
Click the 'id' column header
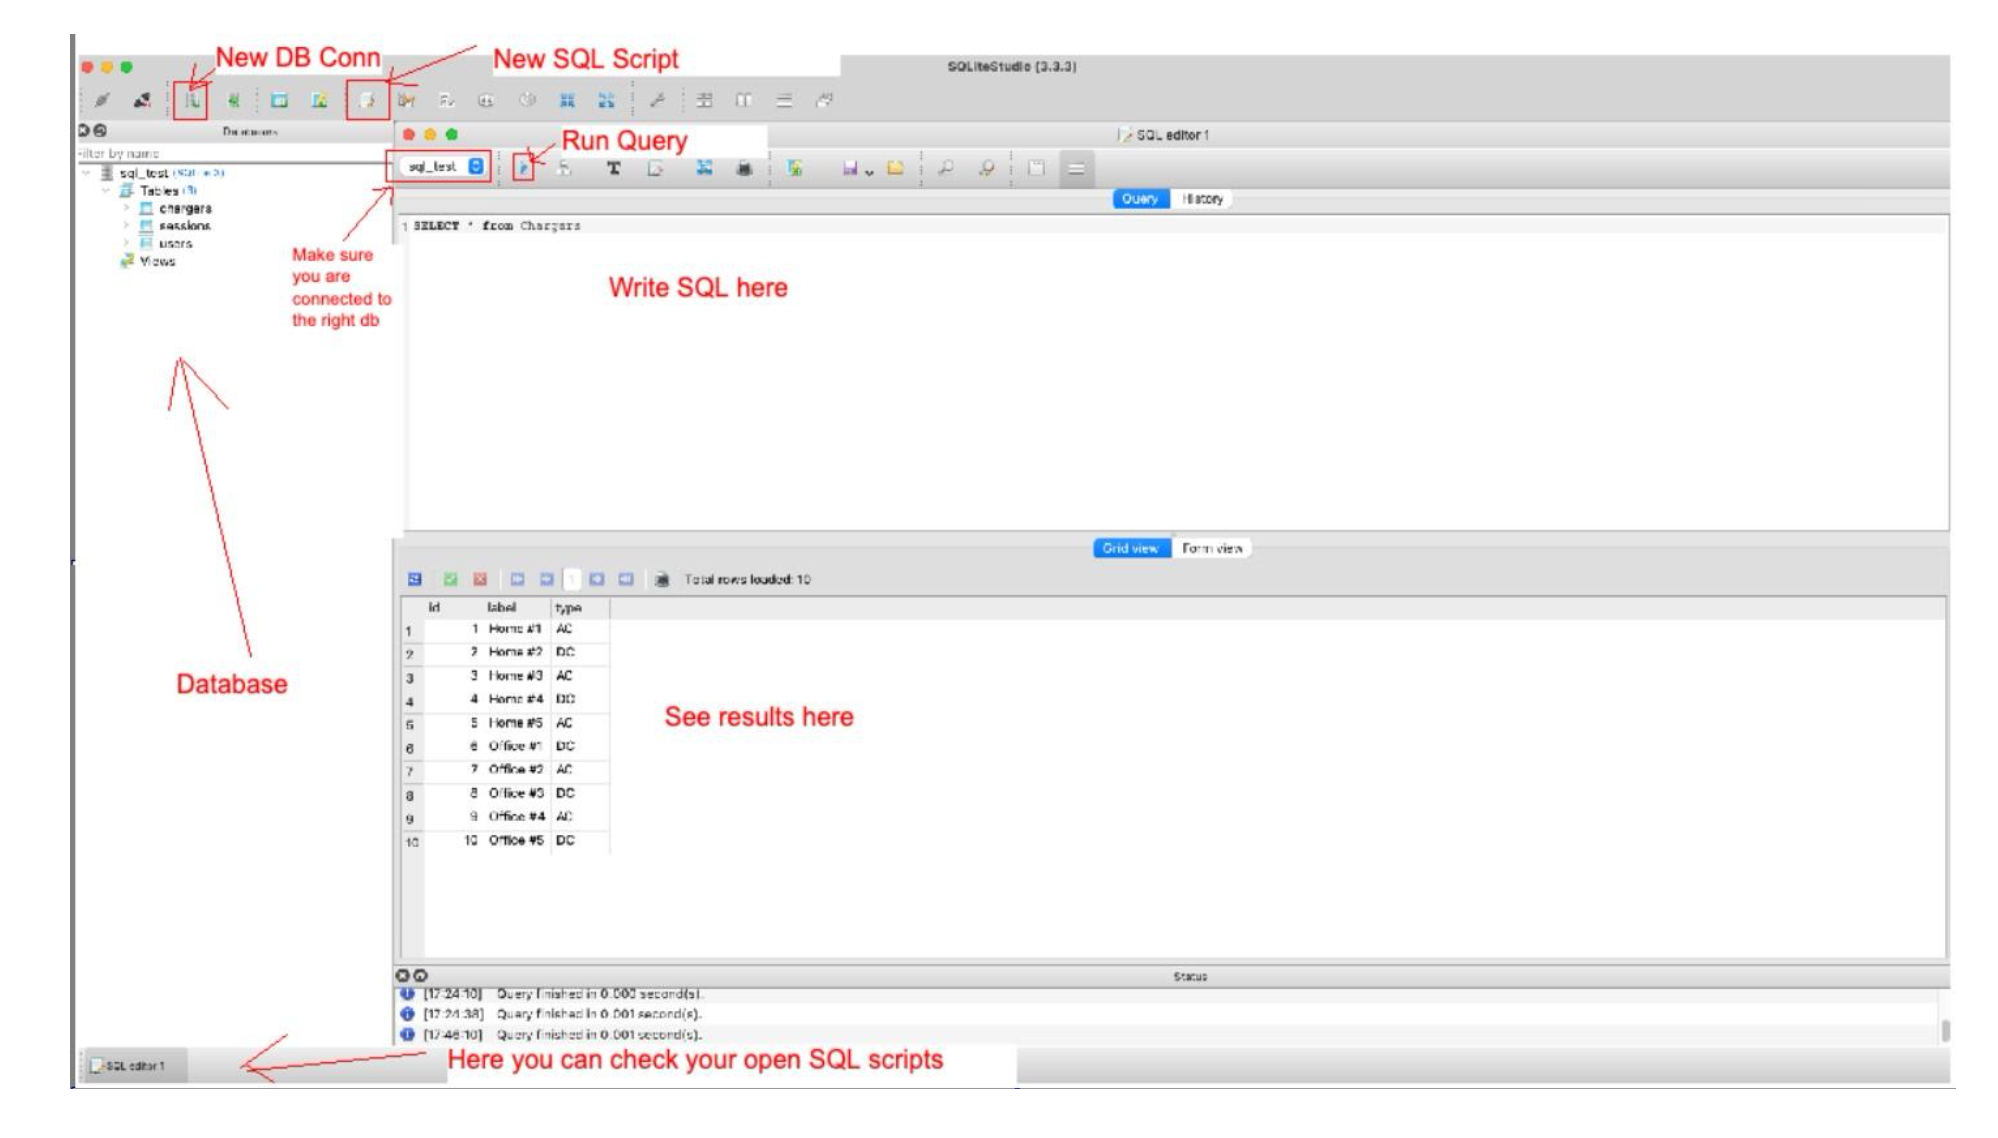[x=452, y=607]
